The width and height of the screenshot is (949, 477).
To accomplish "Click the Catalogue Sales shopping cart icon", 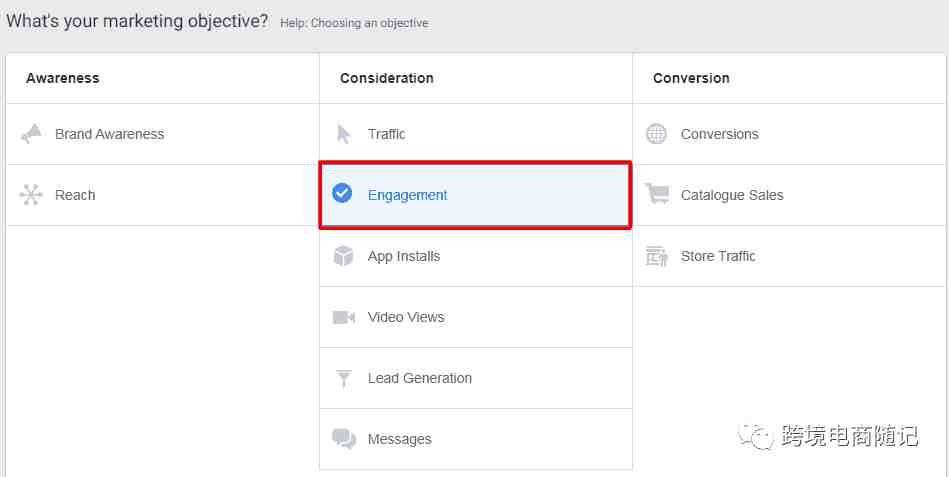I will (x=657, y=194).
